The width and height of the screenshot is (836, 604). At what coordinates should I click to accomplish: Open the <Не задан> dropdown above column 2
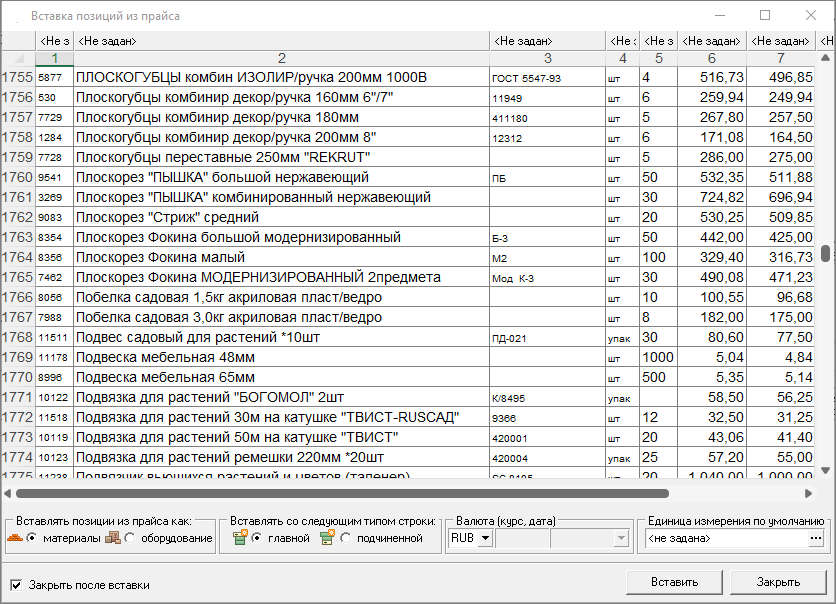pyautogui.click(x=281, y=41)
